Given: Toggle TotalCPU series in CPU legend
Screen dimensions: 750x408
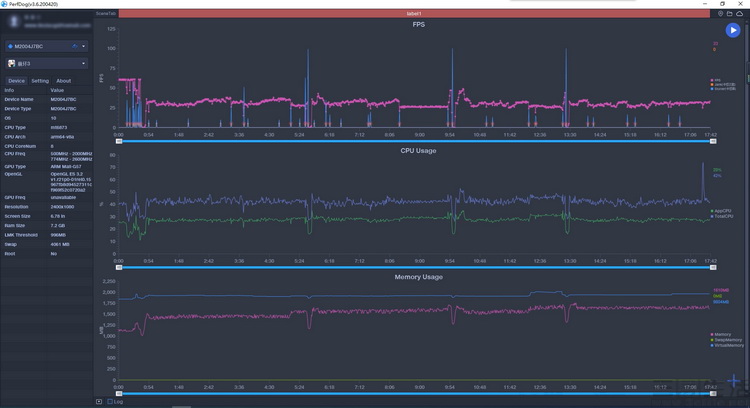Looking at the screenshot, I should (x=721, y=216).
